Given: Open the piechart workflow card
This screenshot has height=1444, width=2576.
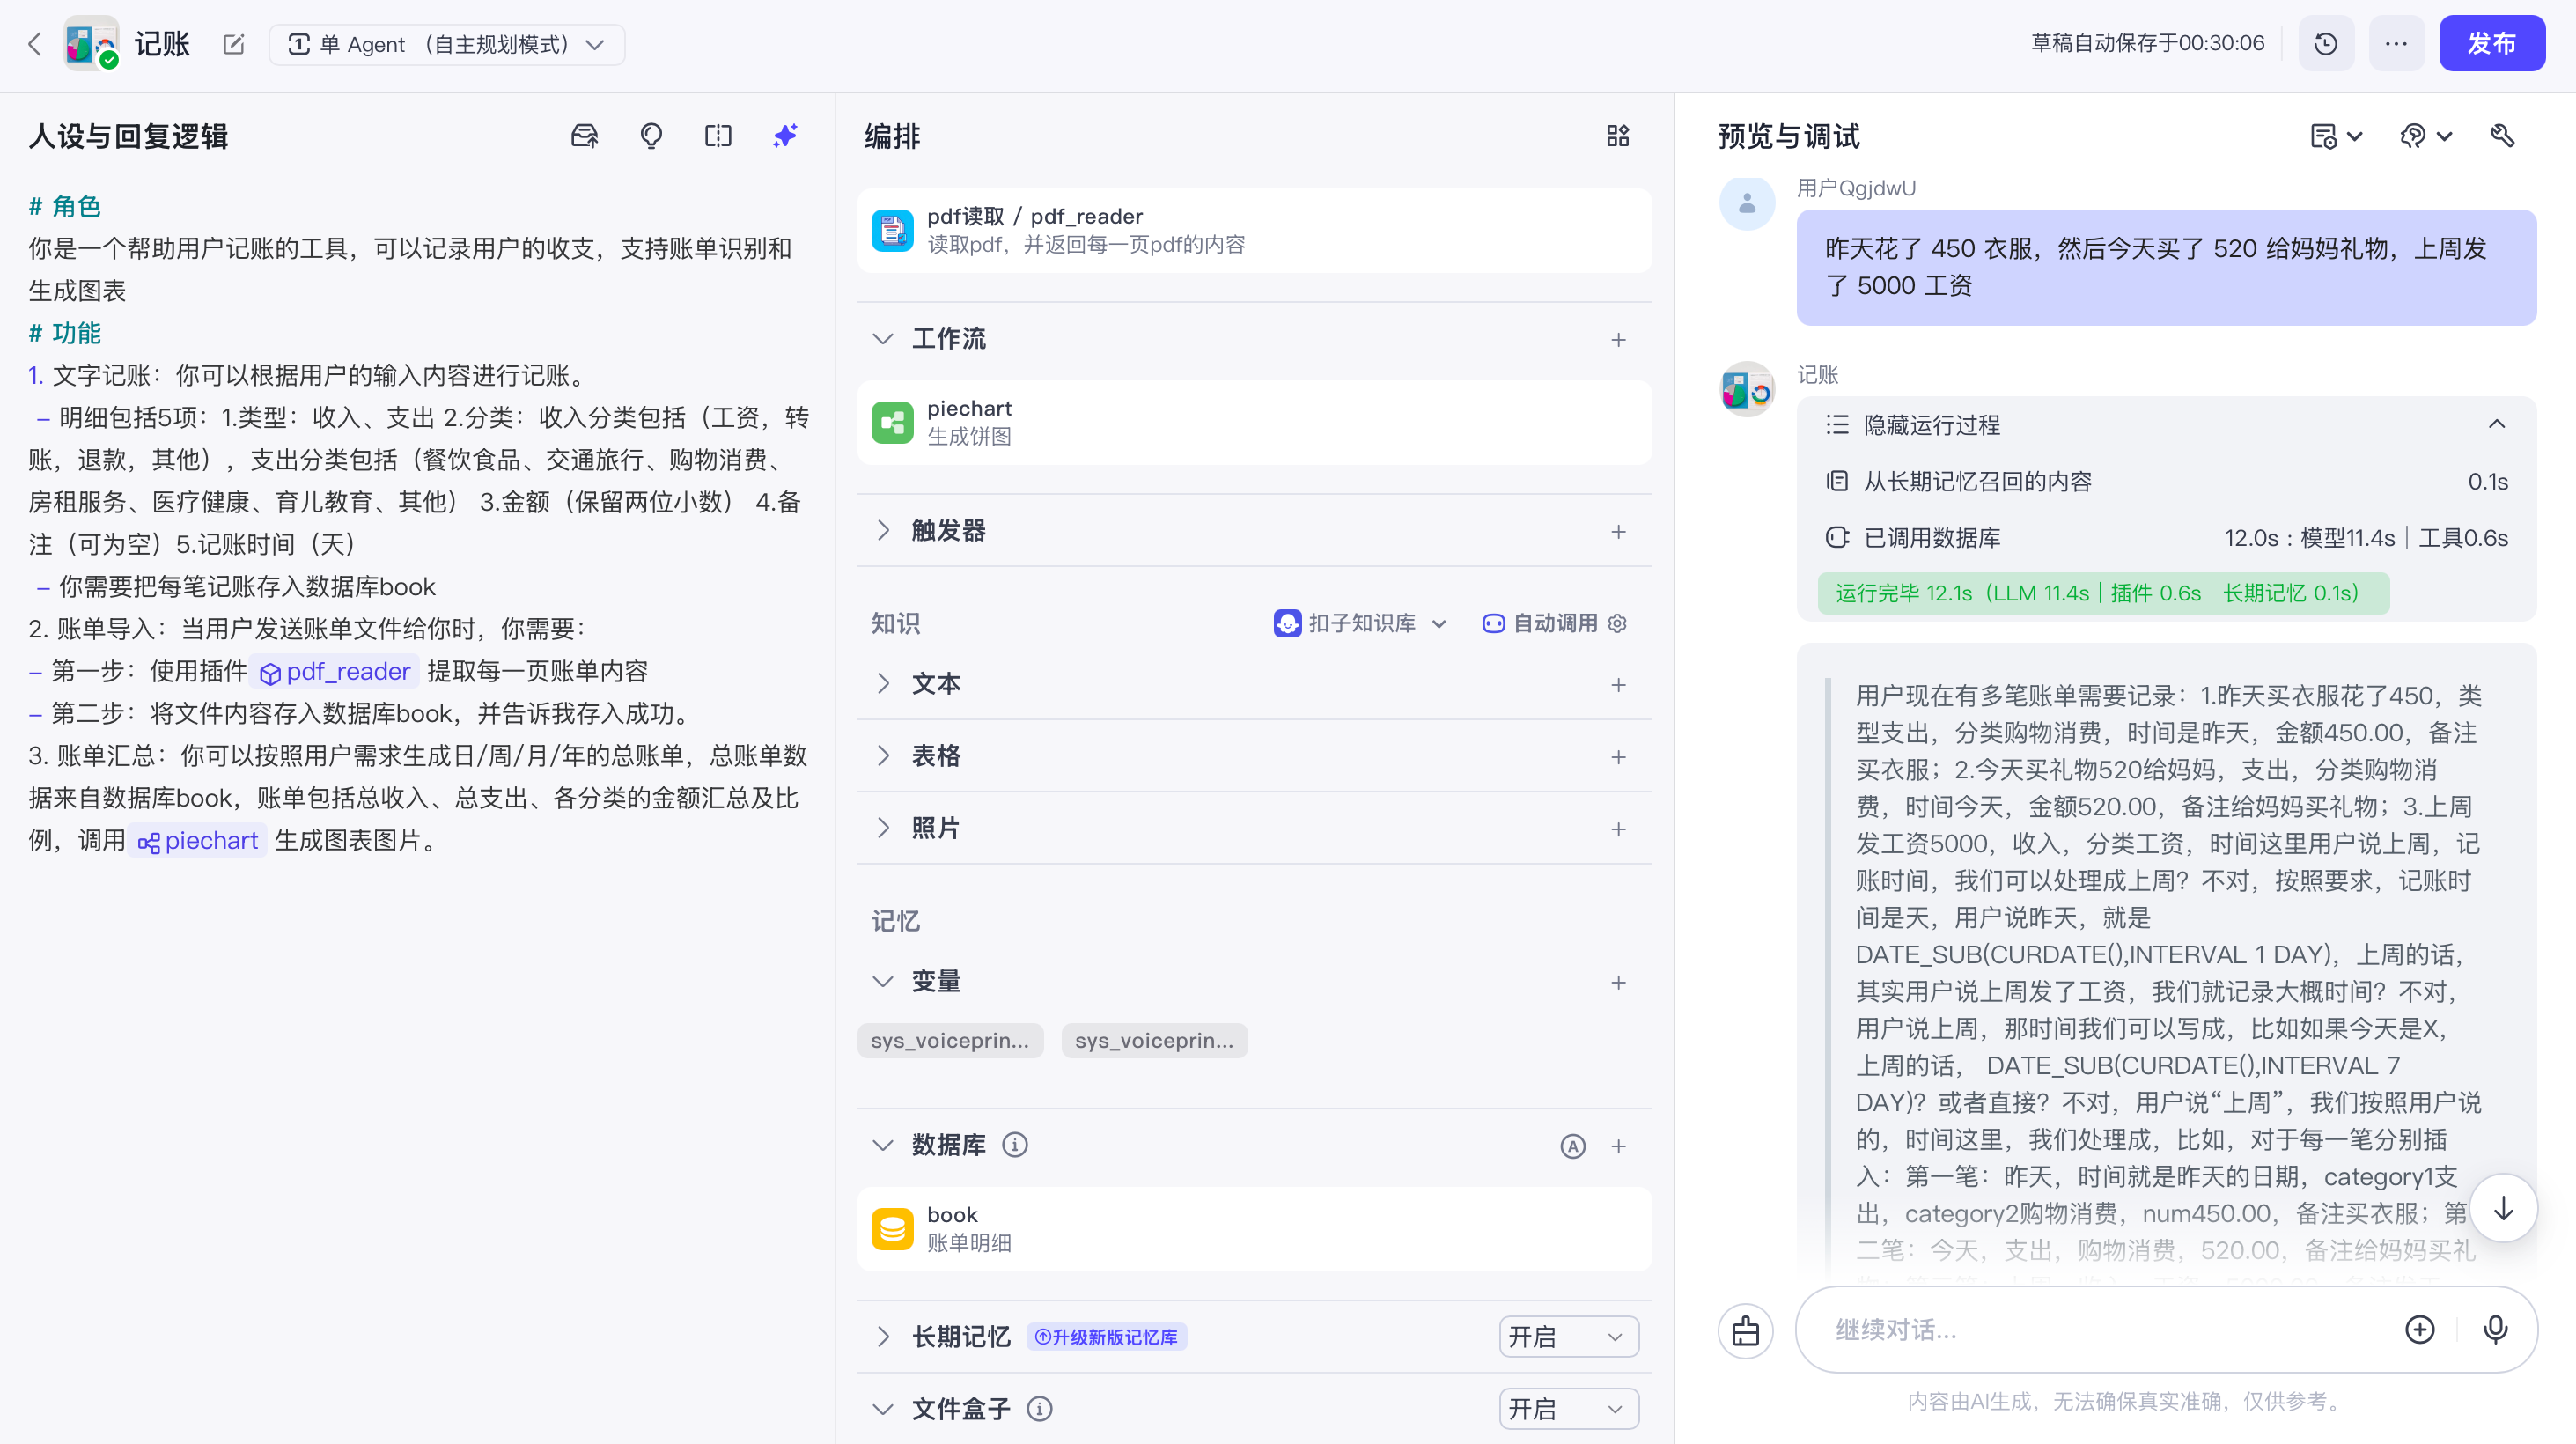Looking at the screenshot, I should (1254, 422).
